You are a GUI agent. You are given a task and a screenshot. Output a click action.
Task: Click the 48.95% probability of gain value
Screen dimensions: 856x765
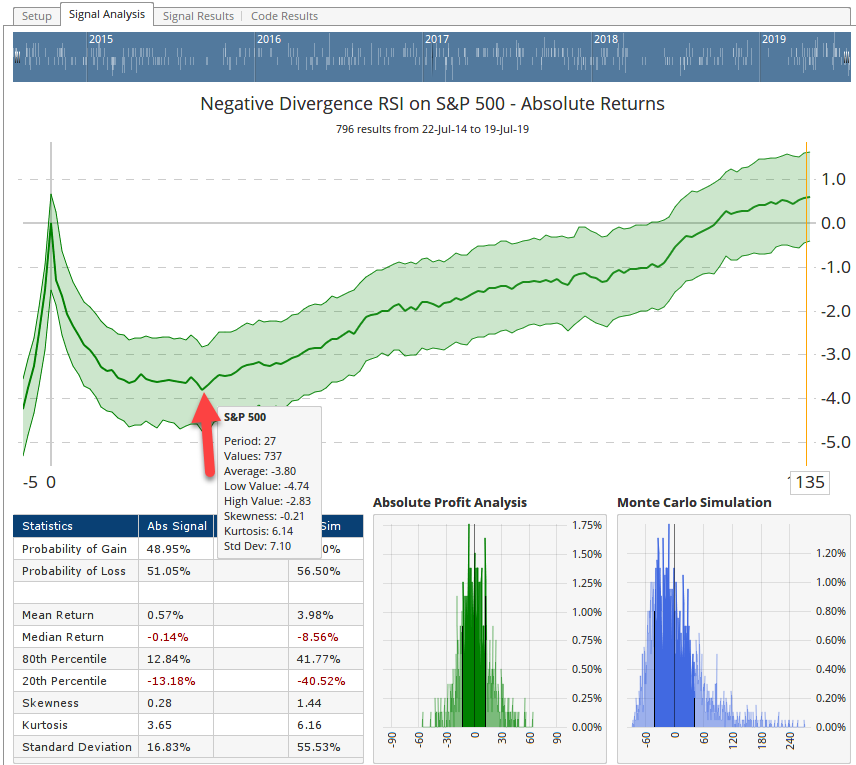tap(169, 549)
